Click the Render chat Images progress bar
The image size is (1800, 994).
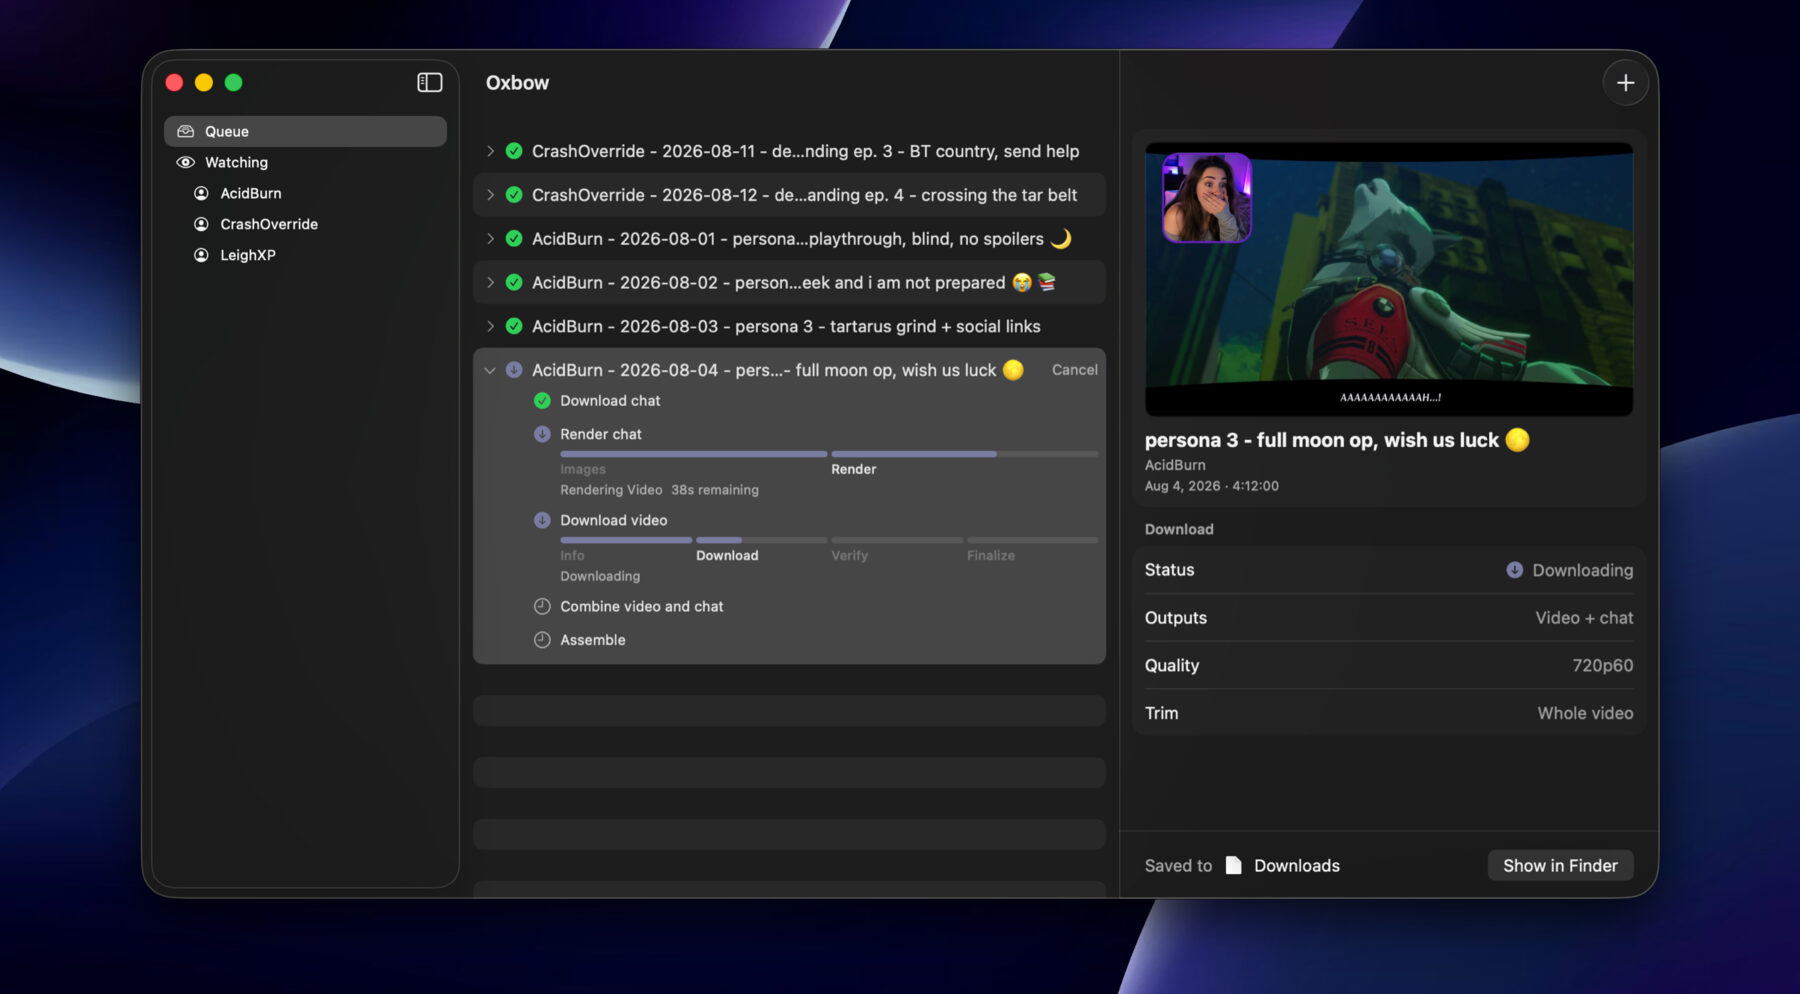click(693, 454)
